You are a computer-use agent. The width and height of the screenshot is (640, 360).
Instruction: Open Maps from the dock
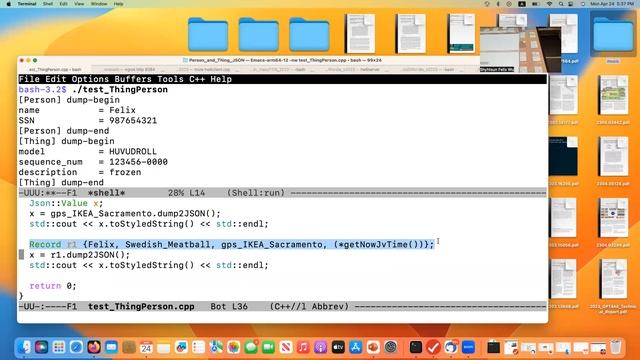[x=216, y=347]
